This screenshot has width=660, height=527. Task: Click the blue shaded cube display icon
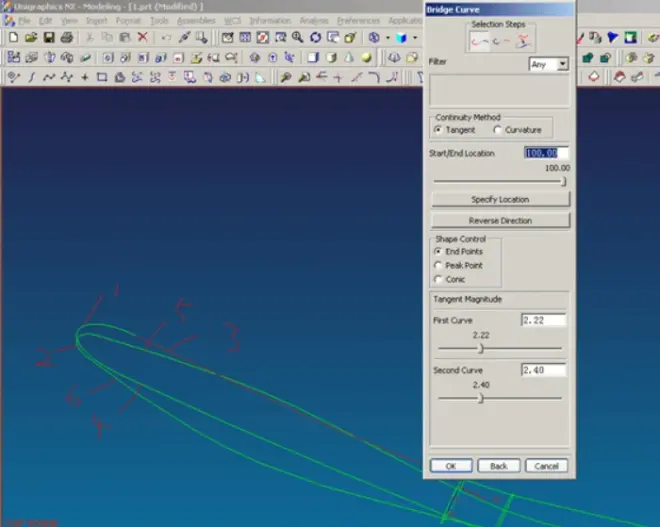click(401, 37)
